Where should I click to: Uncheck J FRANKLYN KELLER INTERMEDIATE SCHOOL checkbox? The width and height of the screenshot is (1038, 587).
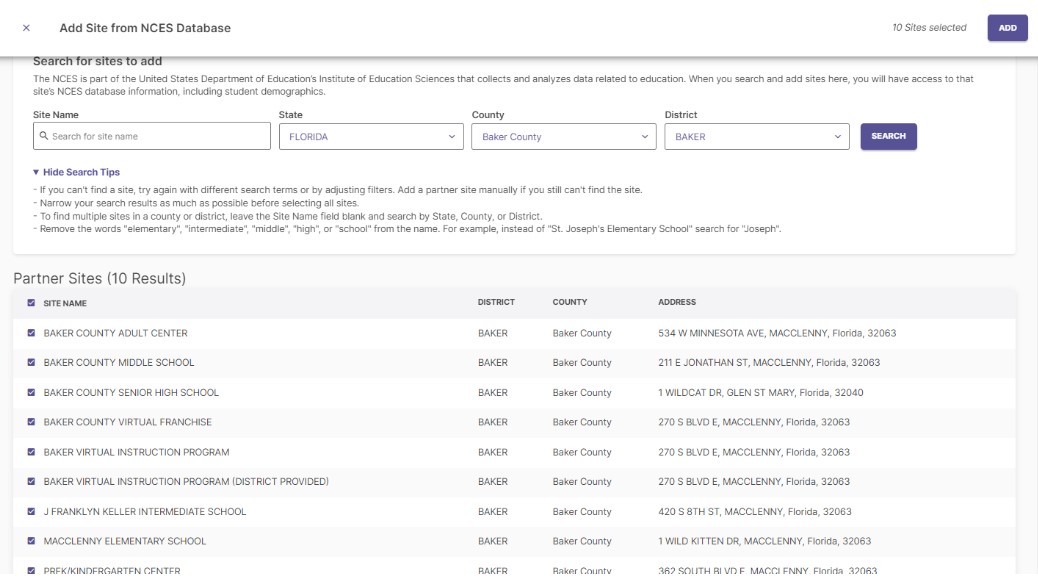(x=31, y=512)
